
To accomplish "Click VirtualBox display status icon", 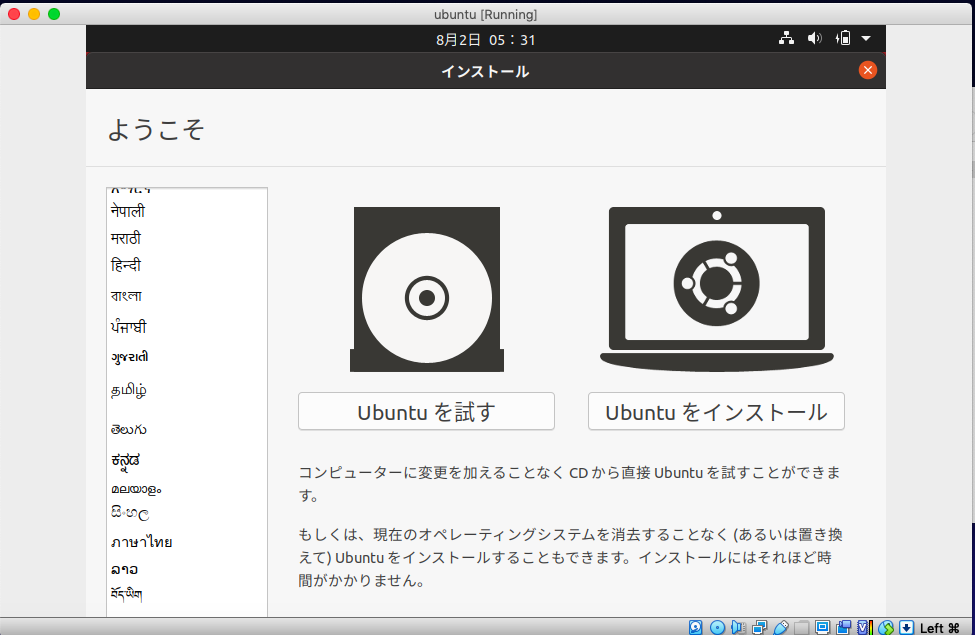I will pos(823,628).
